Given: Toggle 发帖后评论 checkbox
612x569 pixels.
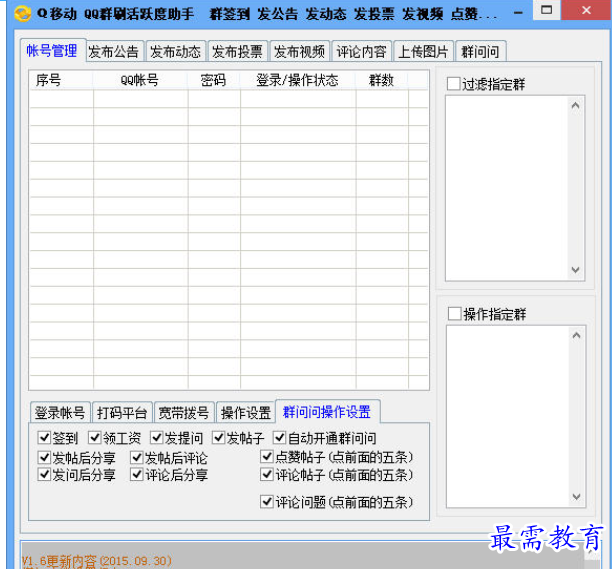Looking at the screenshot, I should [137, 457].
